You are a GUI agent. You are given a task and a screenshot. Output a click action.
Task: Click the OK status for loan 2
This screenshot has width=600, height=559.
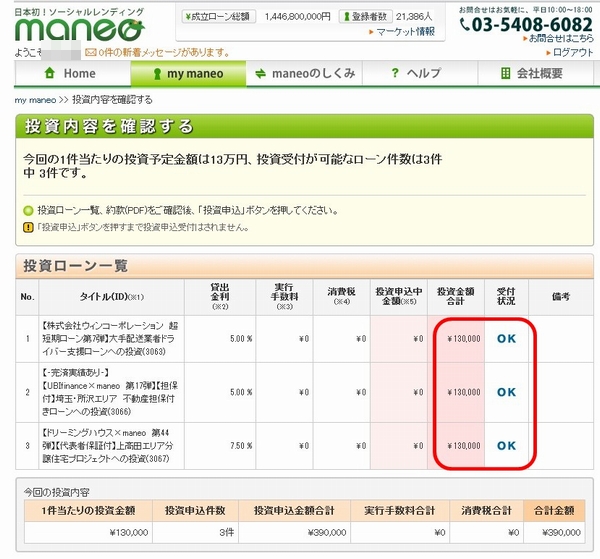(x=506, y=392)
